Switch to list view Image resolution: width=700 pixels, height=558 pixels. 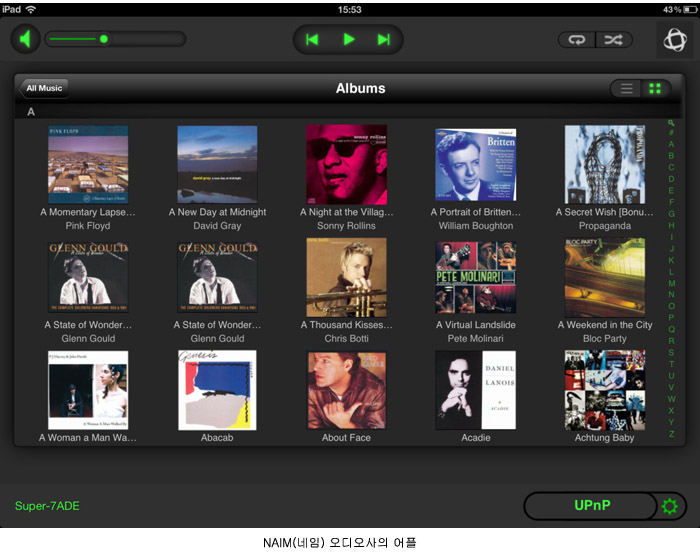[x=626, y=88]
